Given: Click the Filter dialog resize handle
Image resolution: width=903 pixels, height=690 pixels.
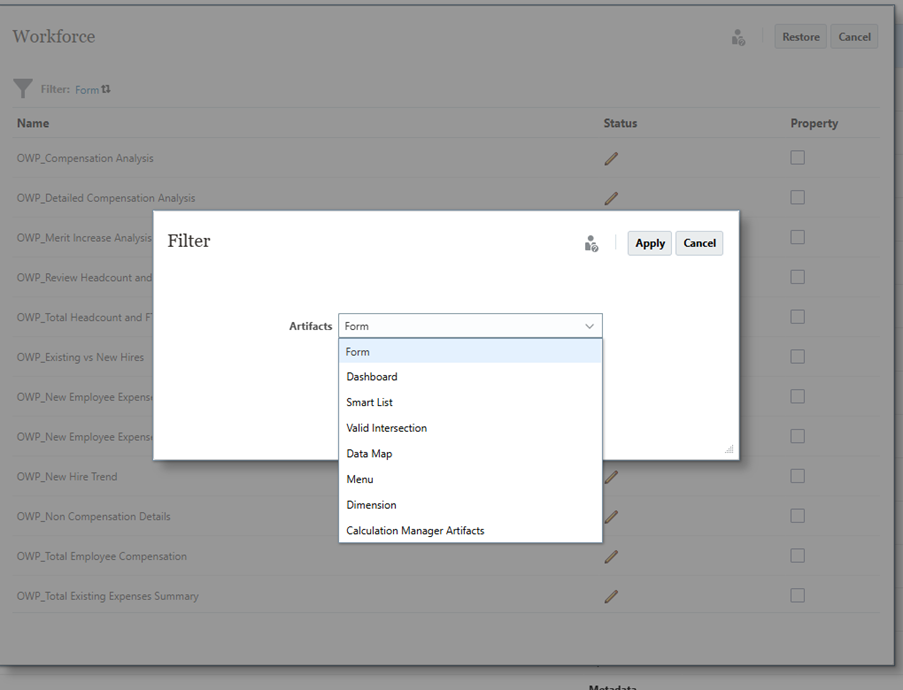Looking at the screenshot, I should 729,450.
